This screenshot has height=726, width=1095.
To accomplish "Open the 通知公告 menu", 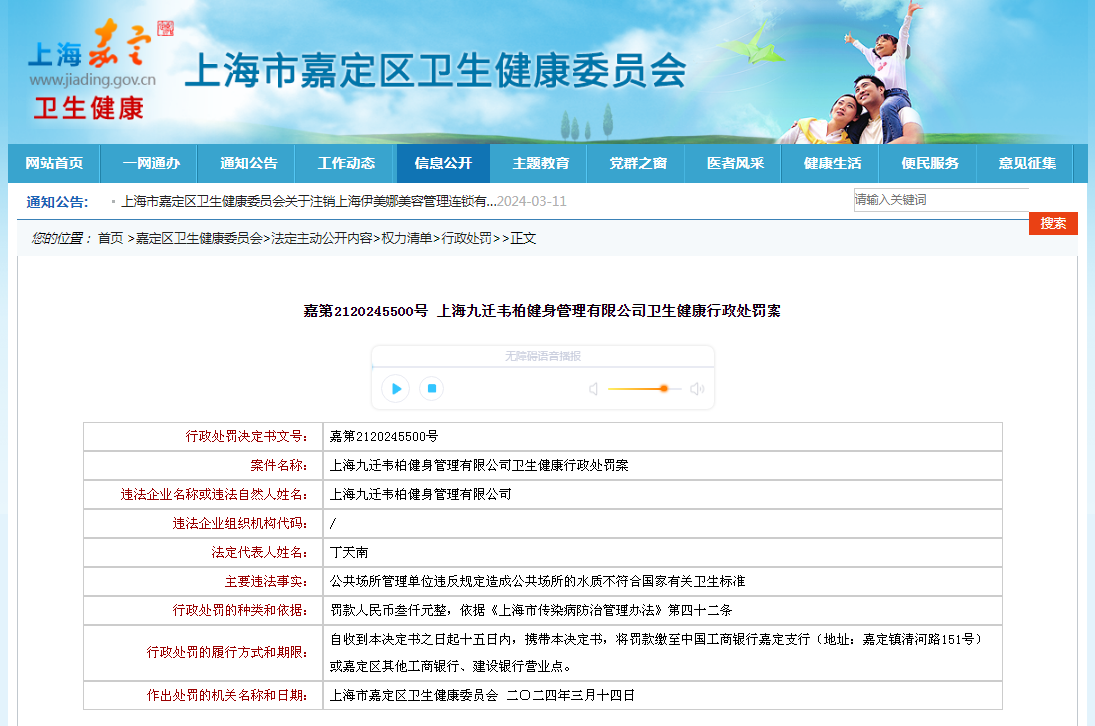I will coord(249,163).
